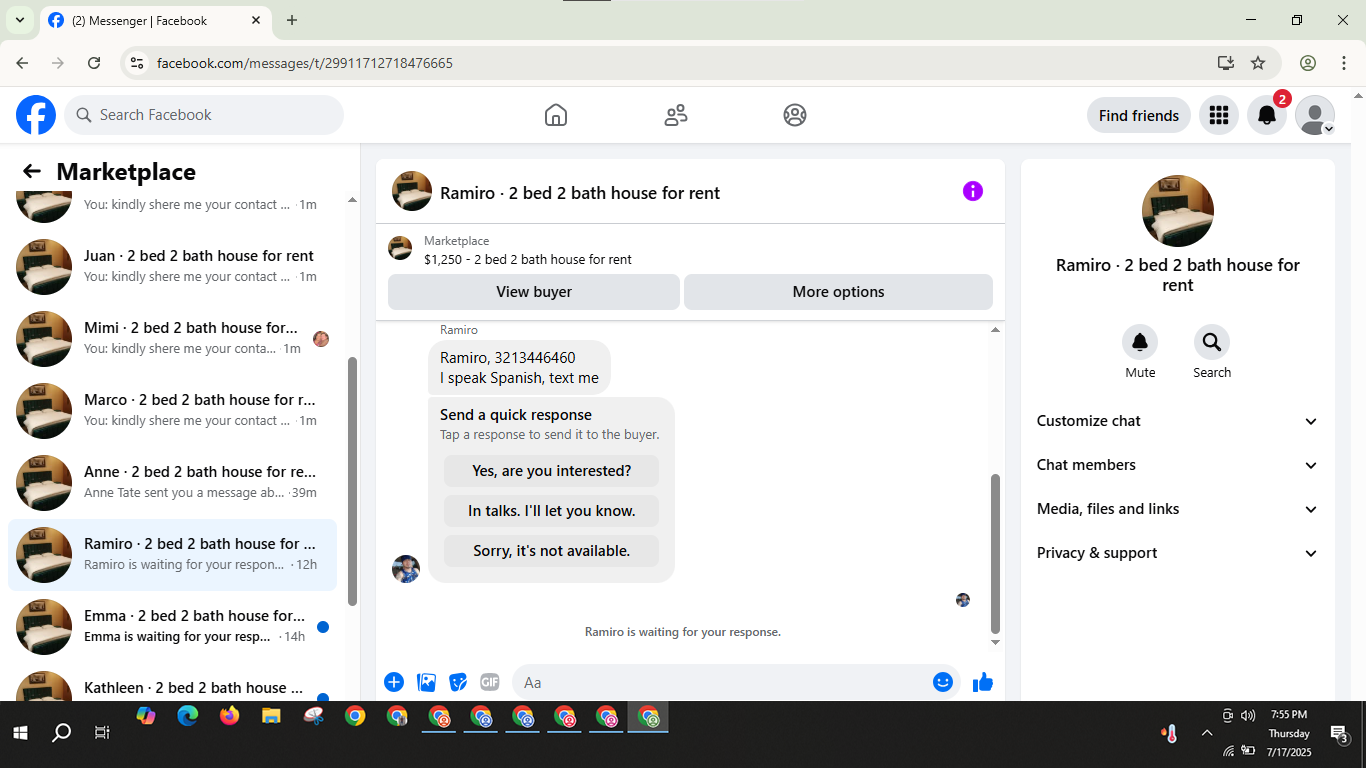The image size is (1366, 768).
Task: Open Juan's conversation in the list
Action: pyautogui.click(x=172, y=267)
